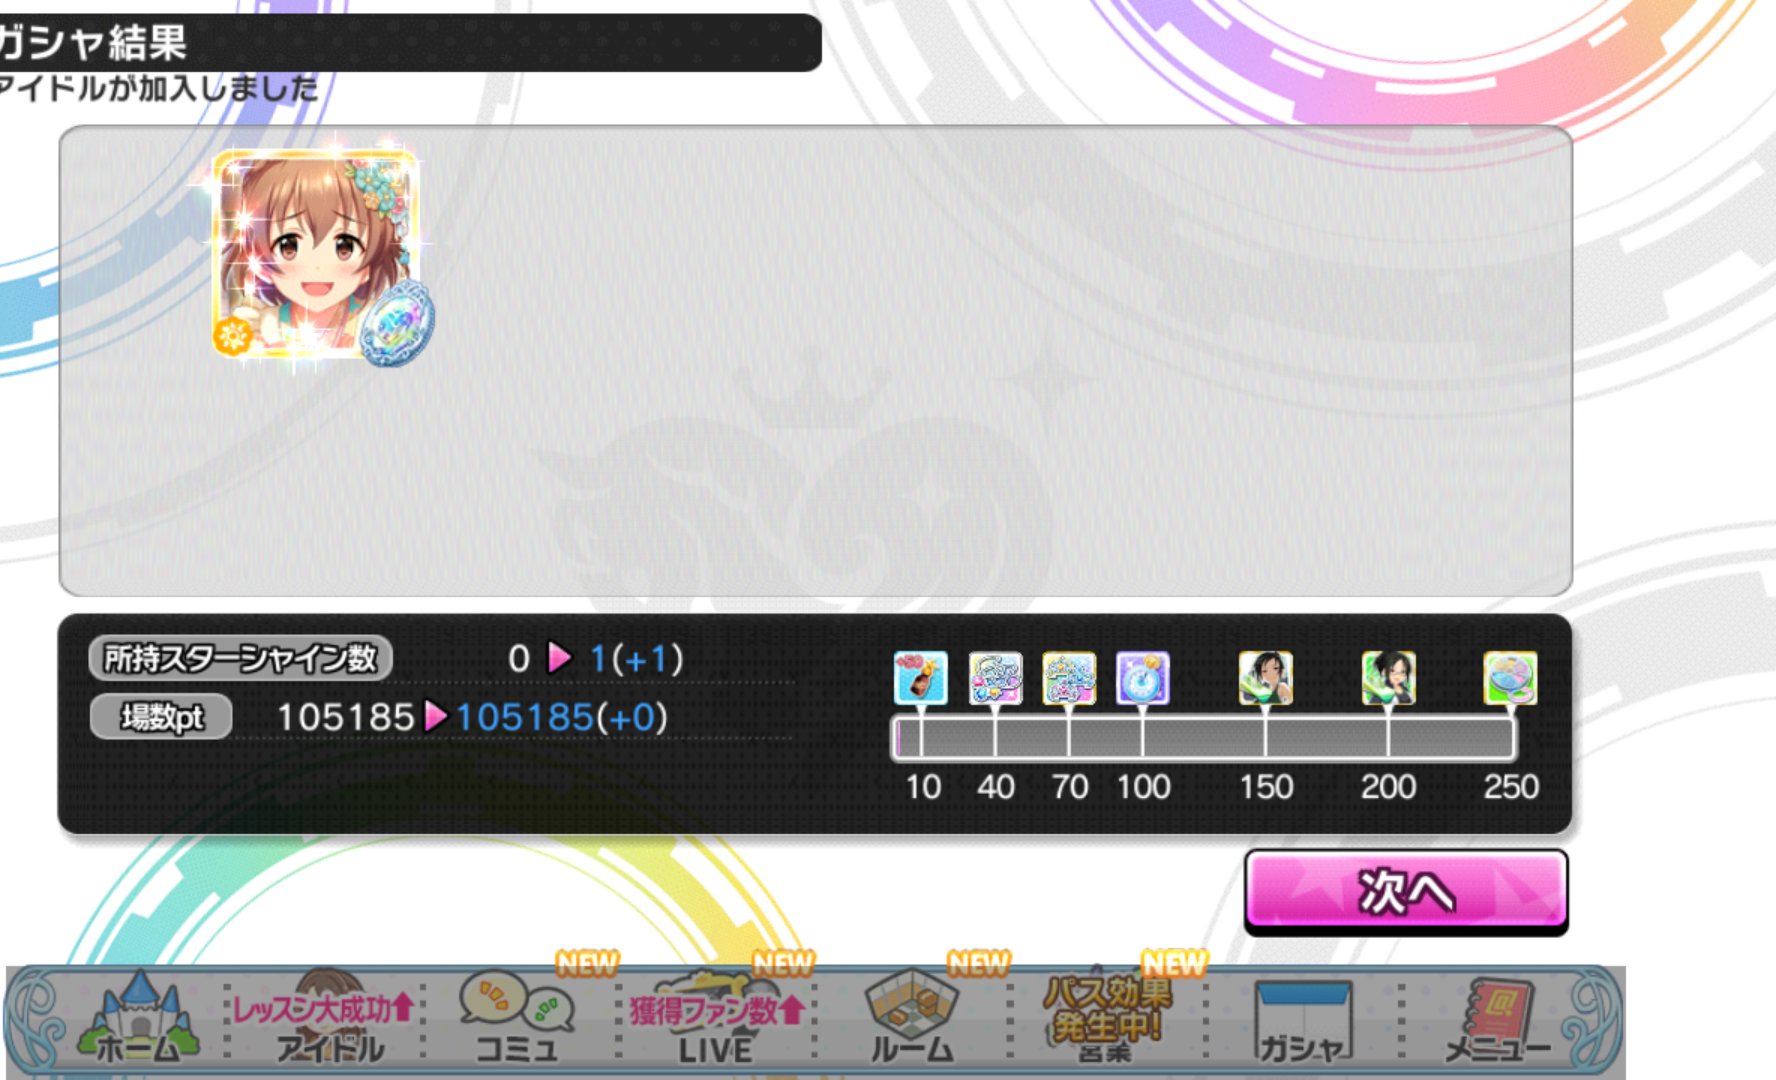
Task: Select the reward icon at 70
Action: coord(1069,678)
